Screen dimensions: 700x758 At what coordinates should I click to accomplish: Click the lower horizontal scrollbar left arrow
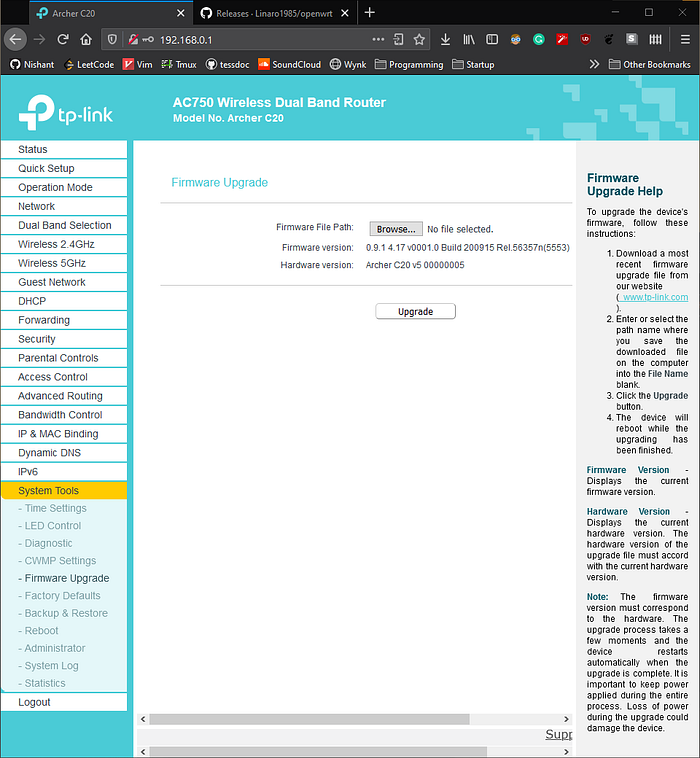point(143,752)
